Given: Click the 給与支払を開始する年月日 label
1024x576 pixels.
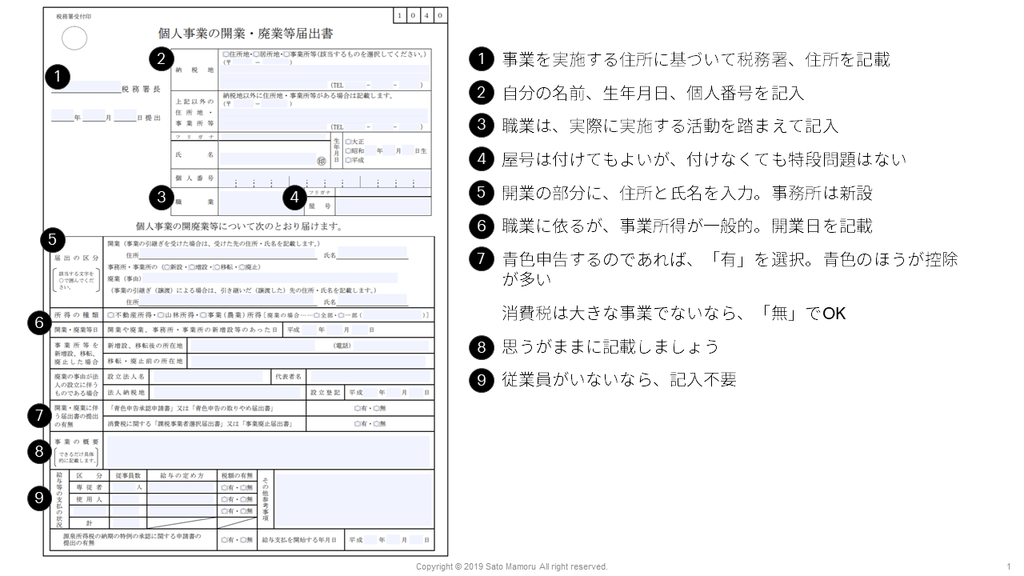Looking at the screenshot, I should click(299, 540).
